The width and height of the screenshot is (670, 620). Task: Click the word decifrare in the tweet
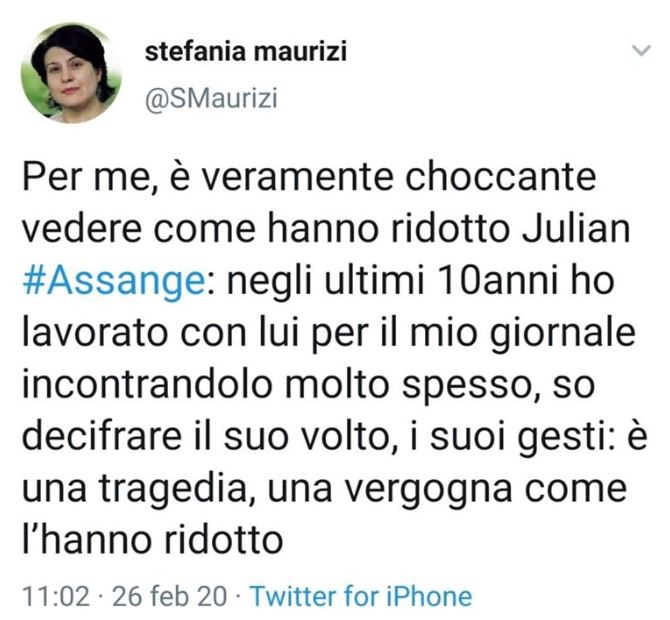[x=102, y=436]
